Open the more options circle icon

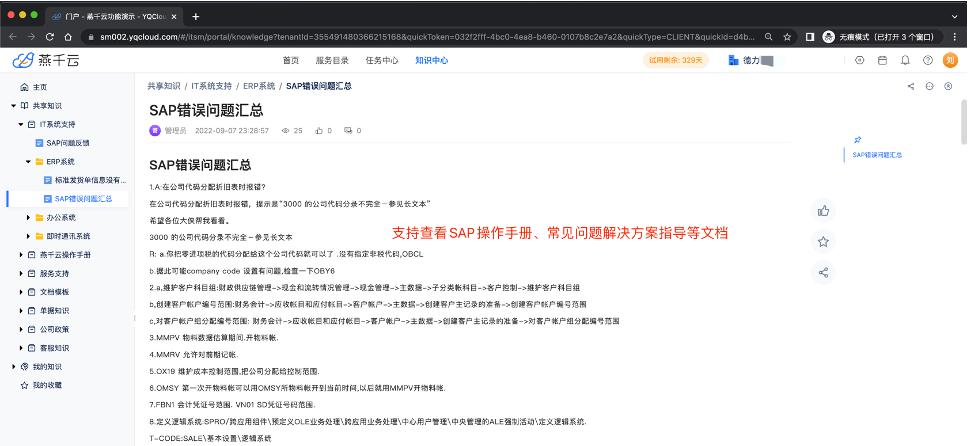(929, 86)
